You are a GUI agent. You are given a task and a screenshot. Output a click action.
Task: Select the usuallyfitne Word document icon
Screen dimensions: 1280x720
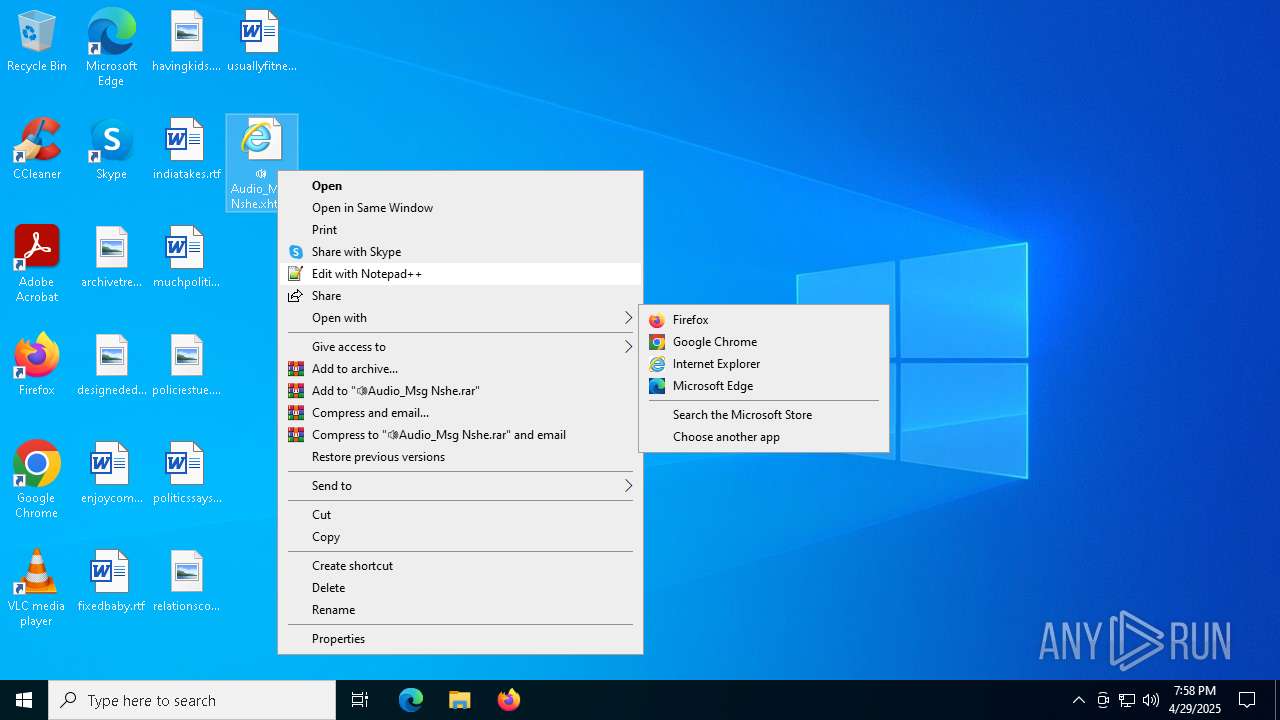[261, 41]
